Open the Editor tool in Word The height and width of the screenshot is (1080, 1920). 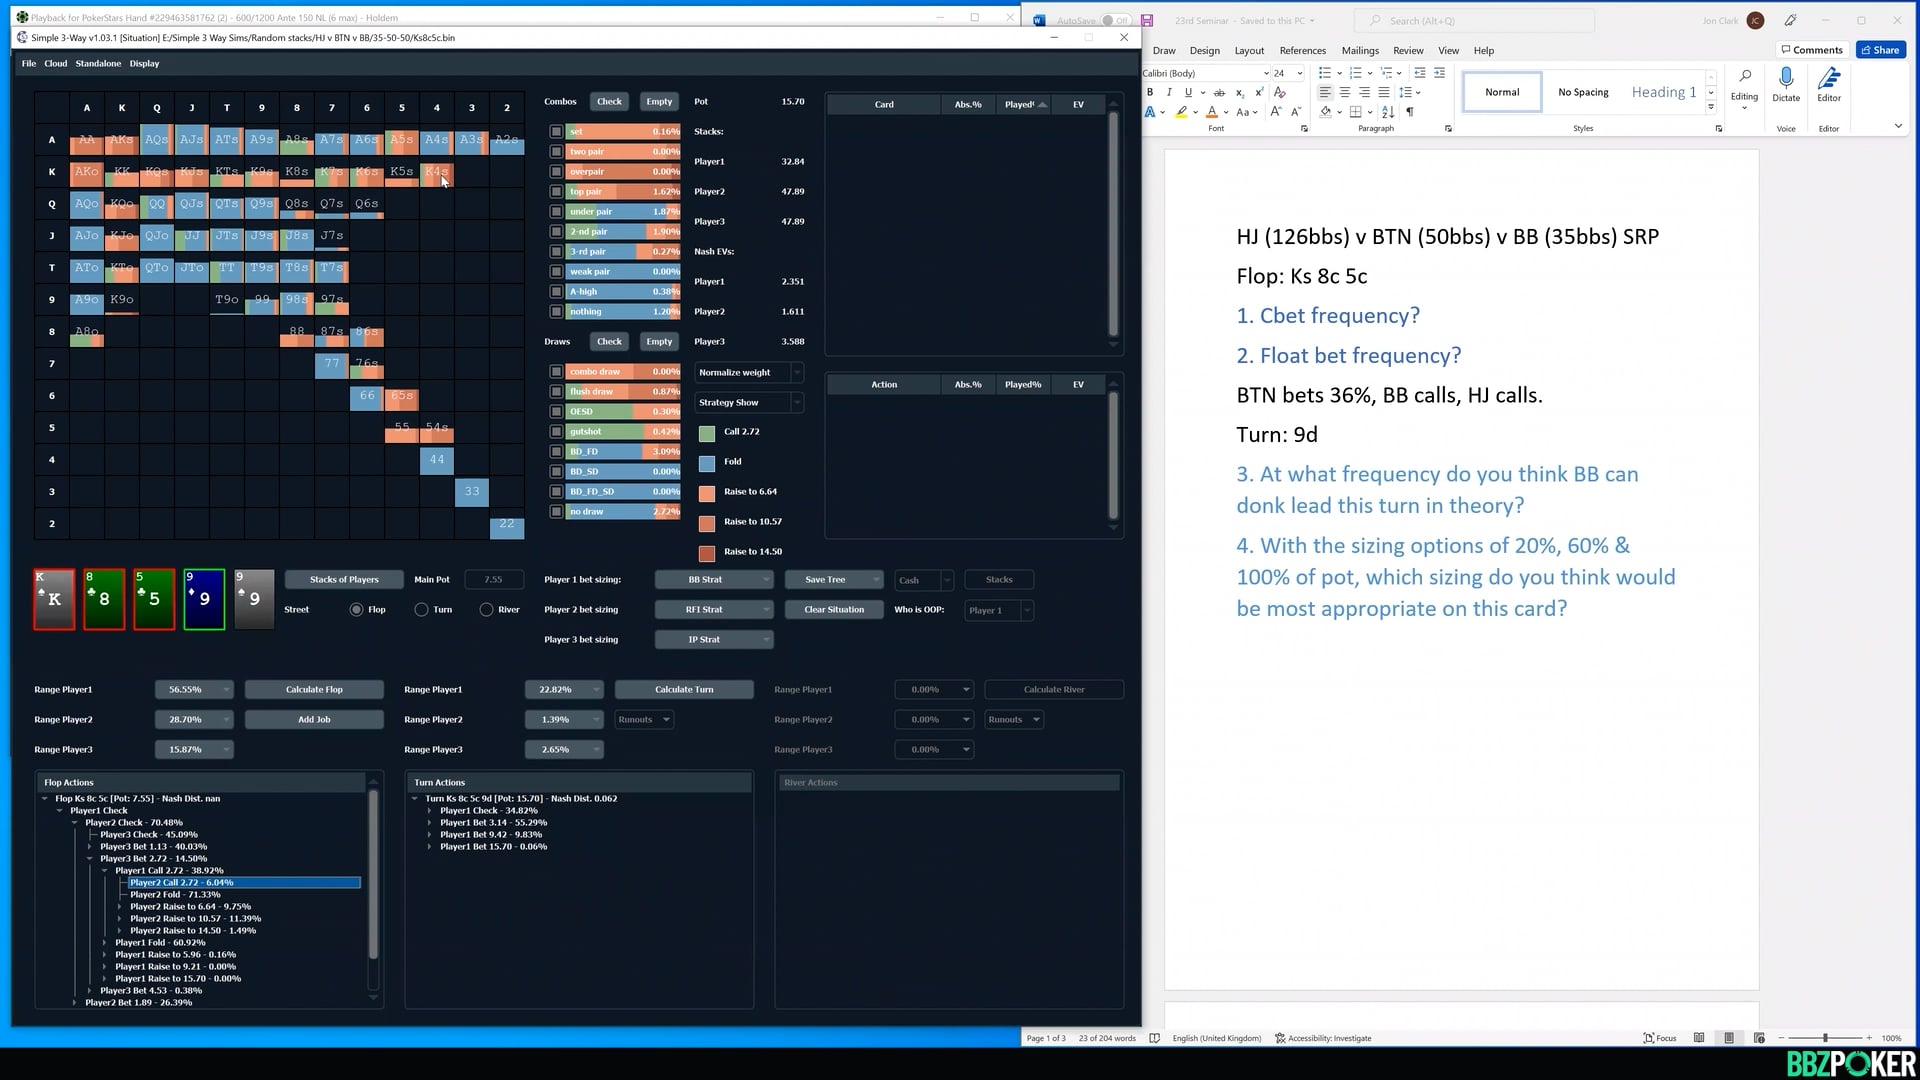[1829, 79]
